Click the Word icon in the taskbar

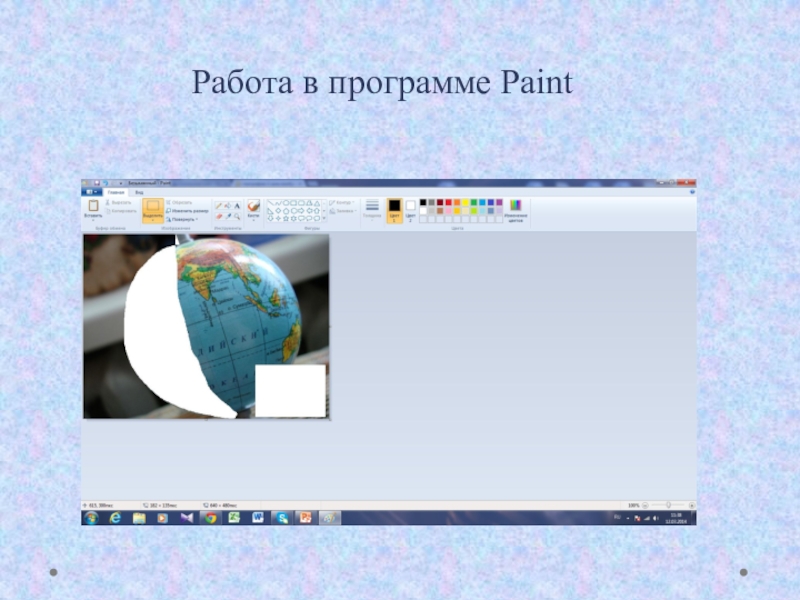(x=258, y=518)
